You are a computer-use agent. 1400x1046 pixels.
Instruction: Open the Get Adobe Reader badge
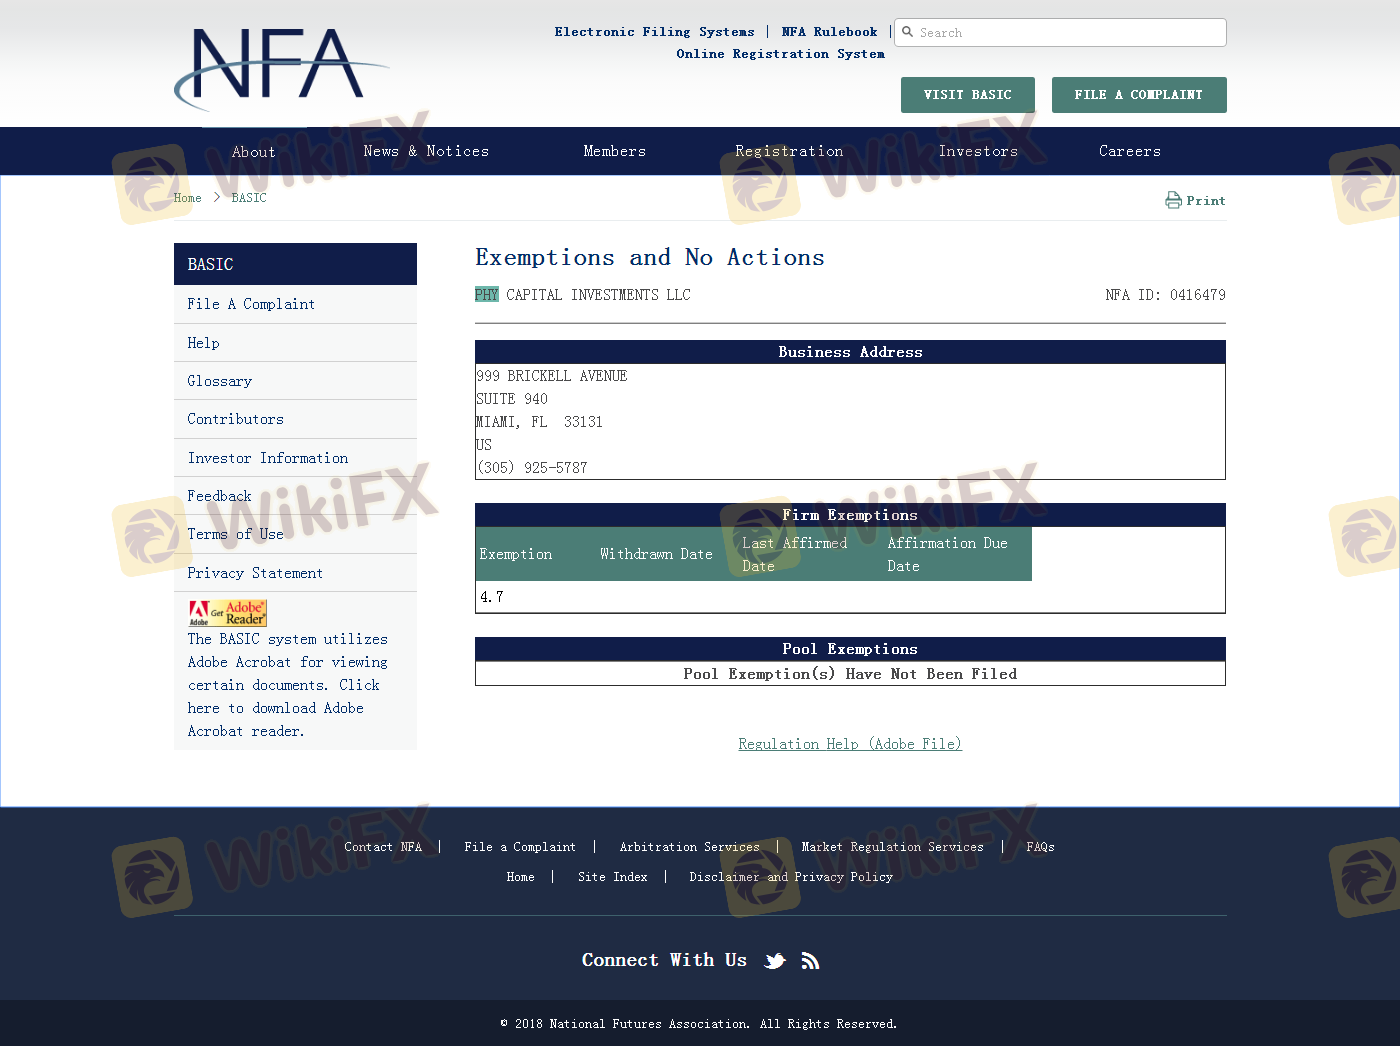tap(228, 613)
